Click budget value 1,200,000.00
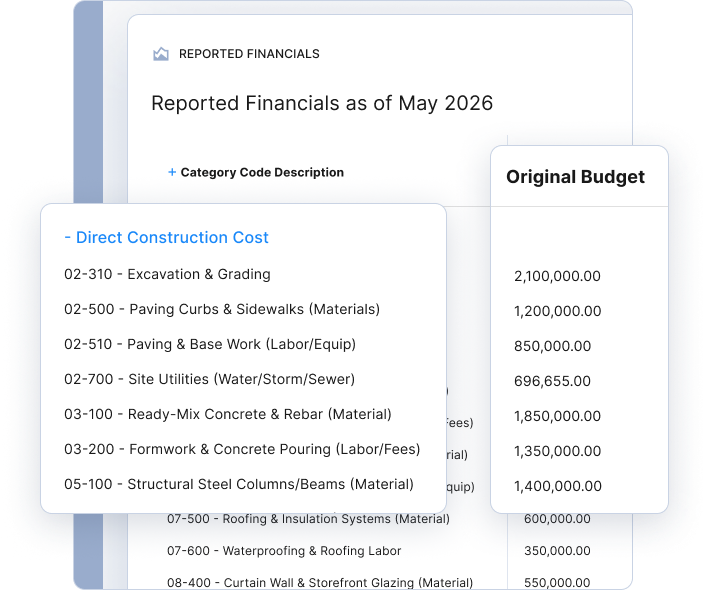The image size is (709, 590). click(x=558, y=311)
